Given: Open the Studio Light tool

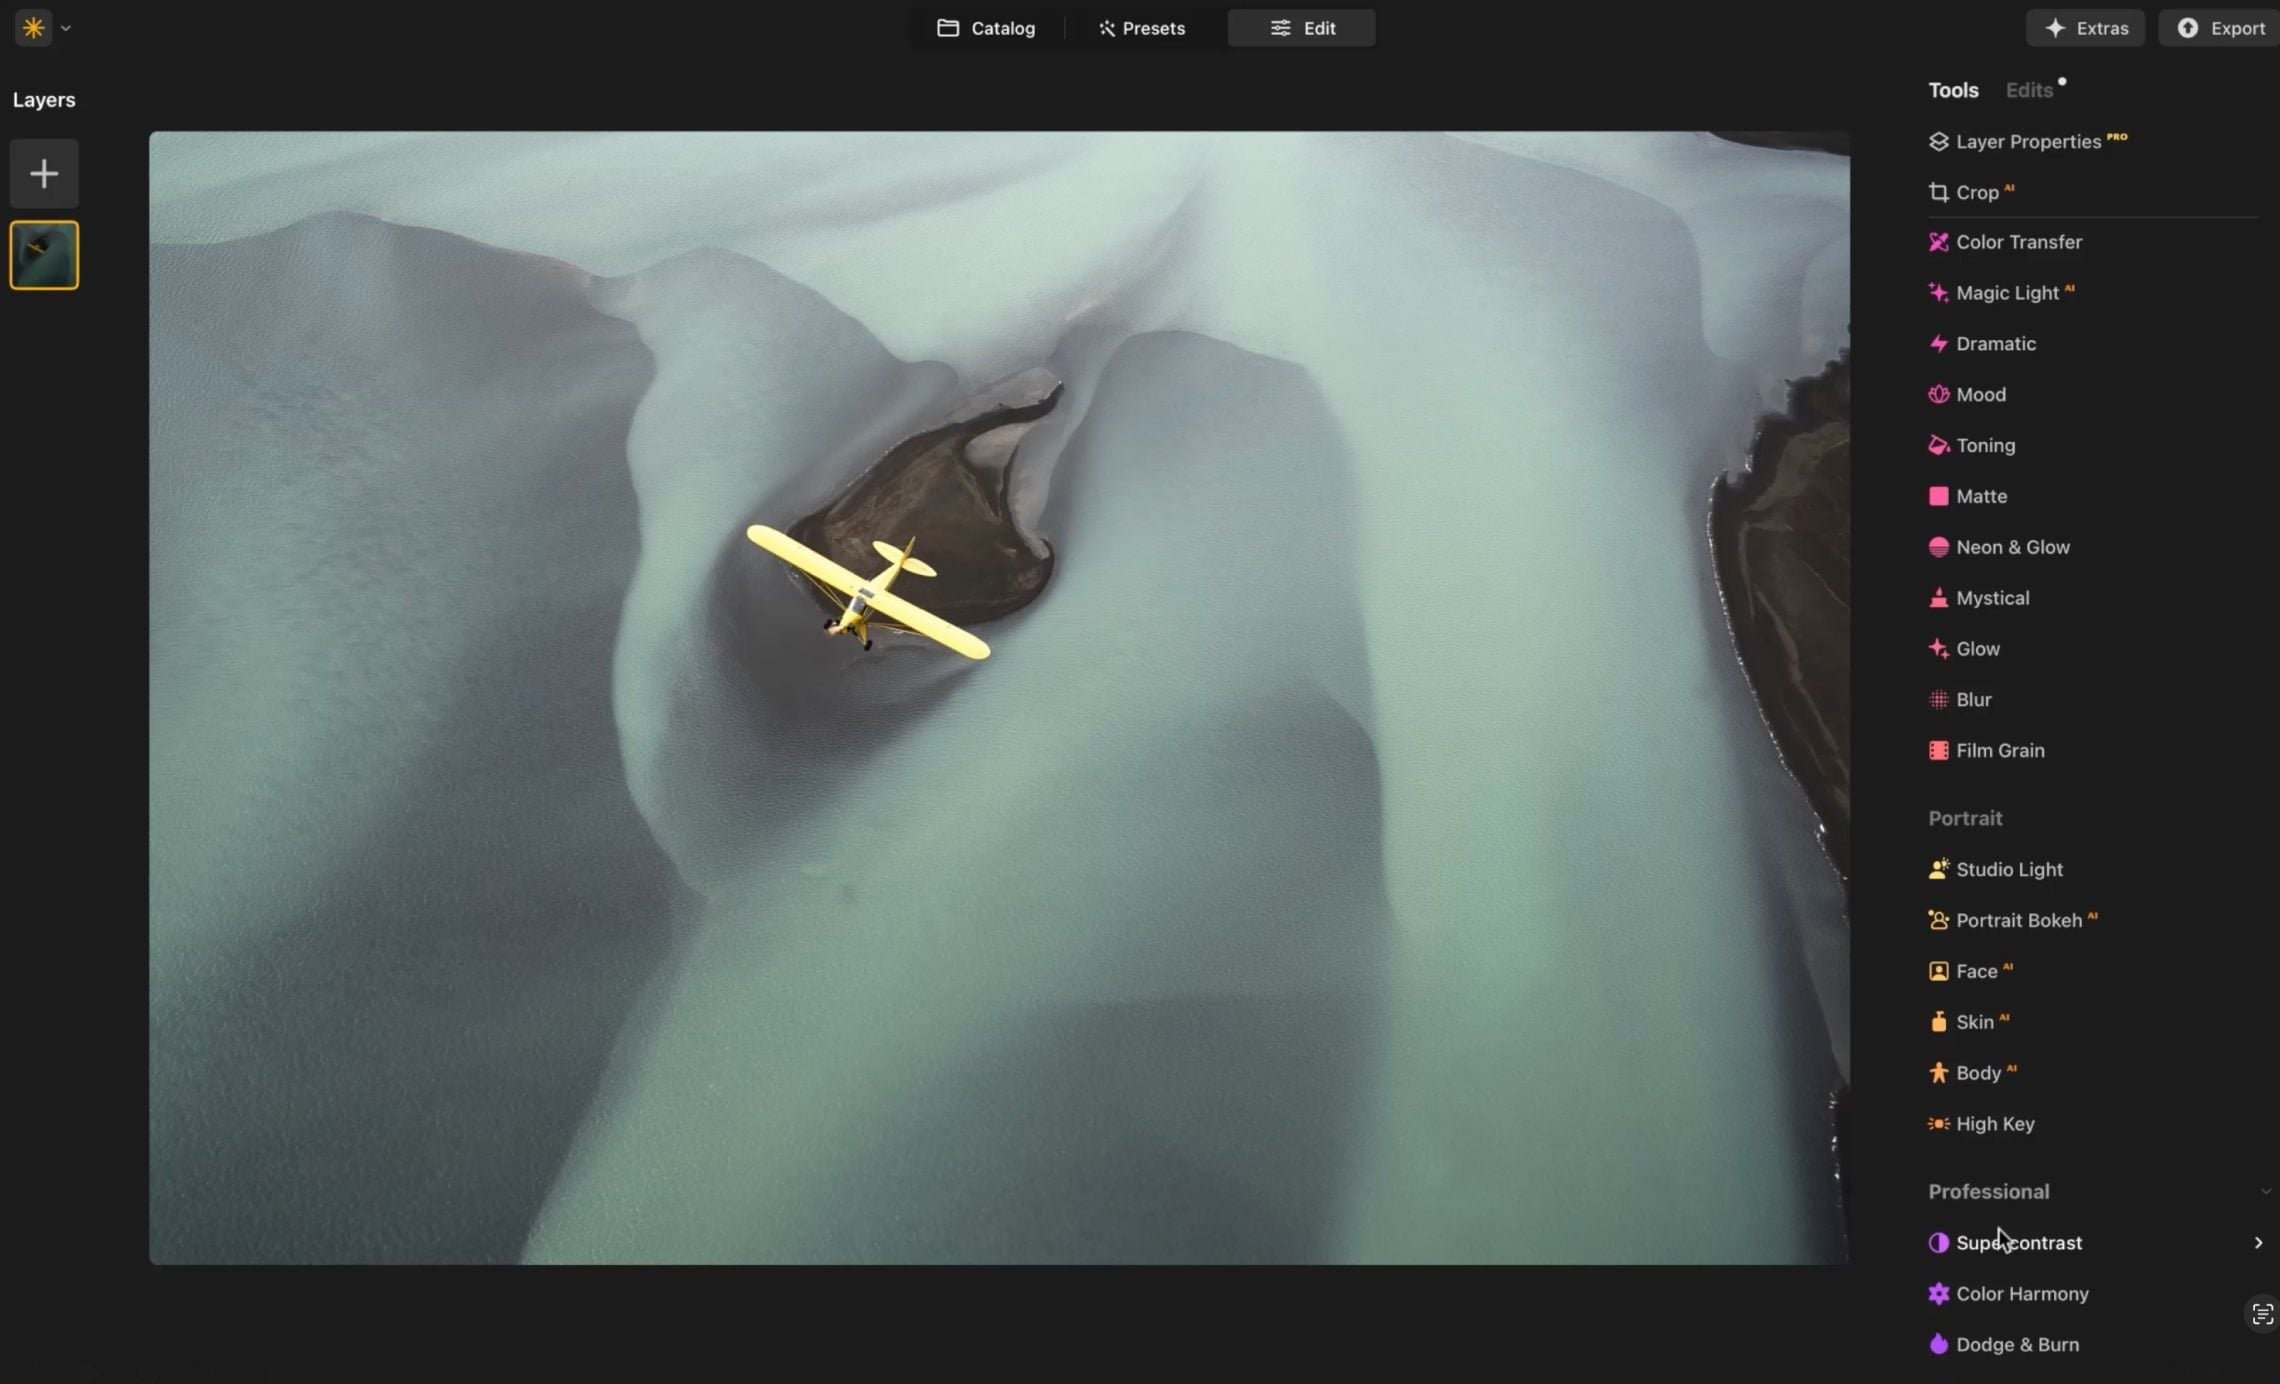Looking at the screenshot, I should 1995,870.
